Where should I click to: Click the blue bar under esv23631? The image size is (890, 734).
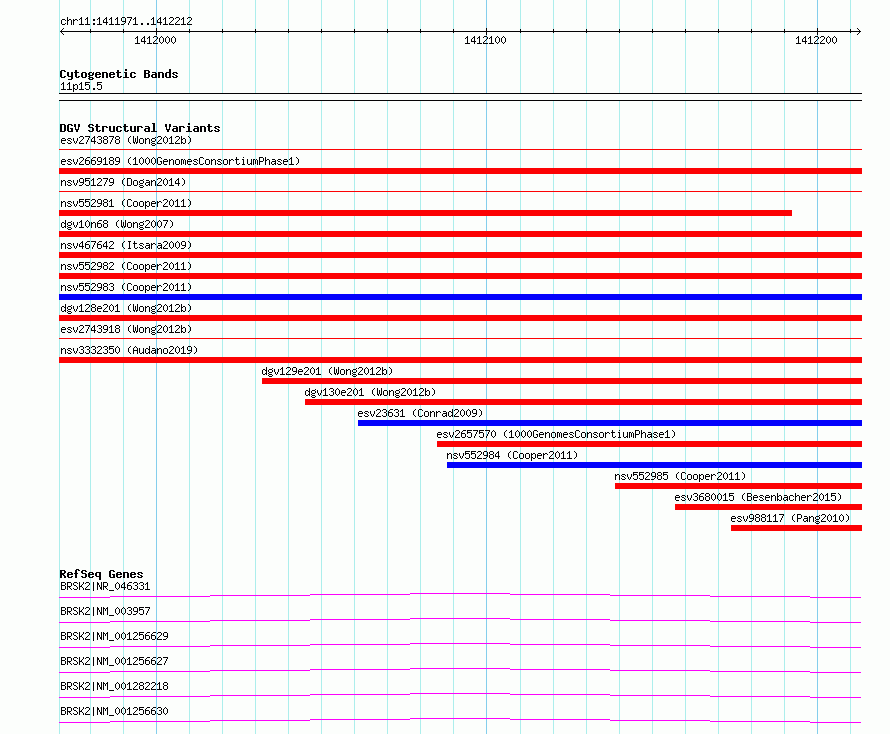coord(610,423)
